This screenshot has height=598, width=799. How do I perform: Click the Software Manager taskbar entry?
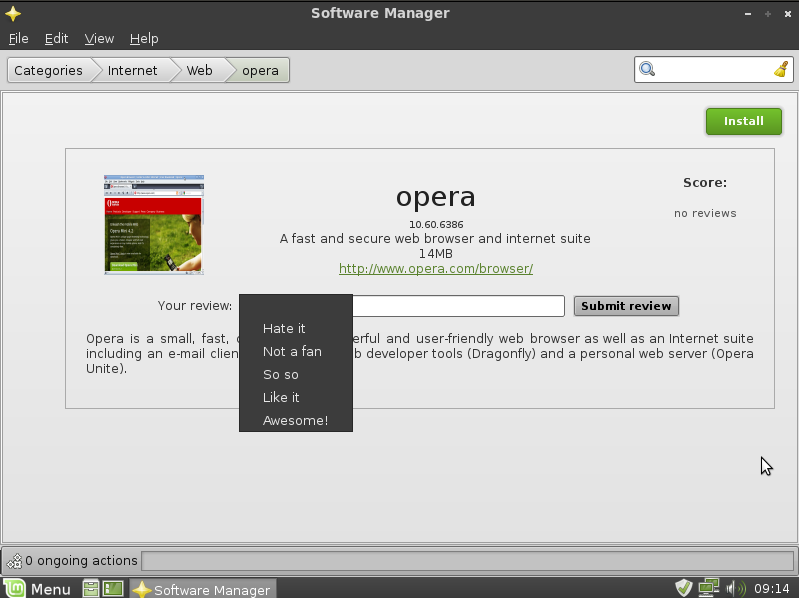[203, 589]
